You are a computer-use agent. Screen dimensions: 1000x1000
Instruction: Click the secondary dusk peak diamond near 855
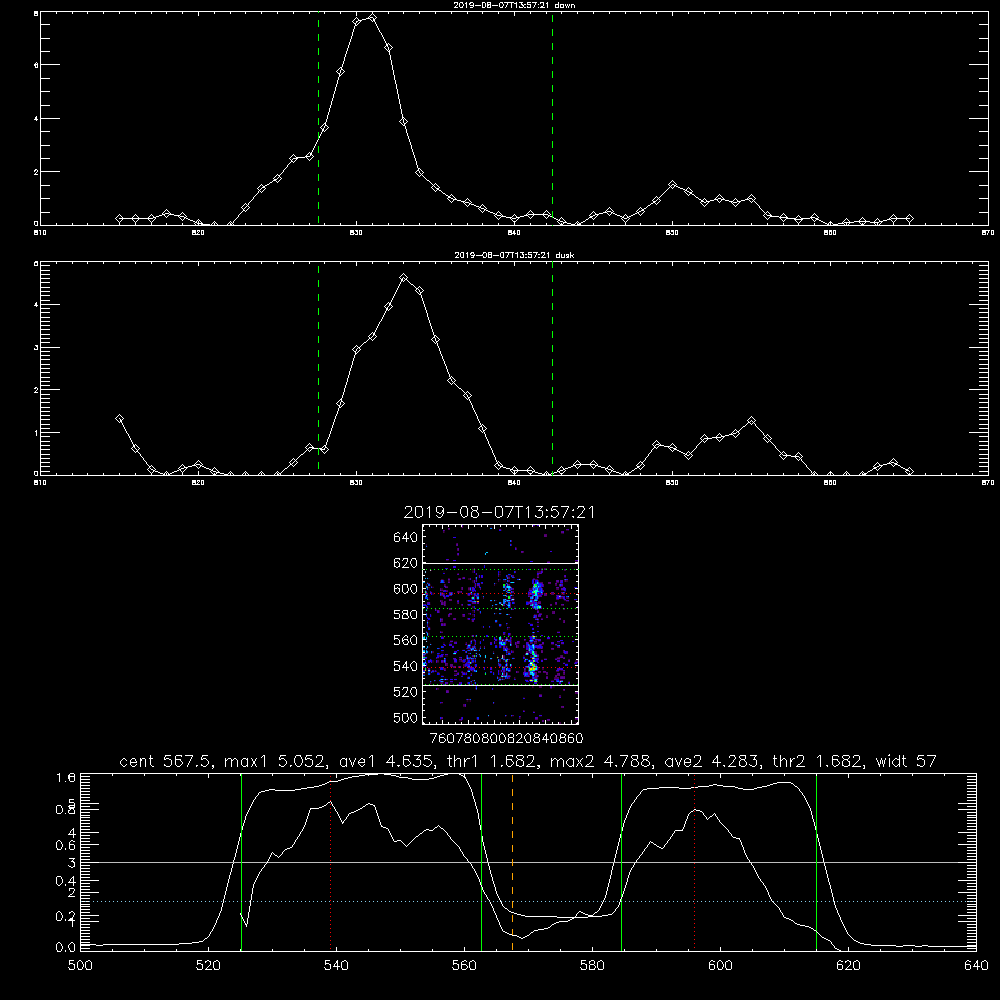(751, 420)
